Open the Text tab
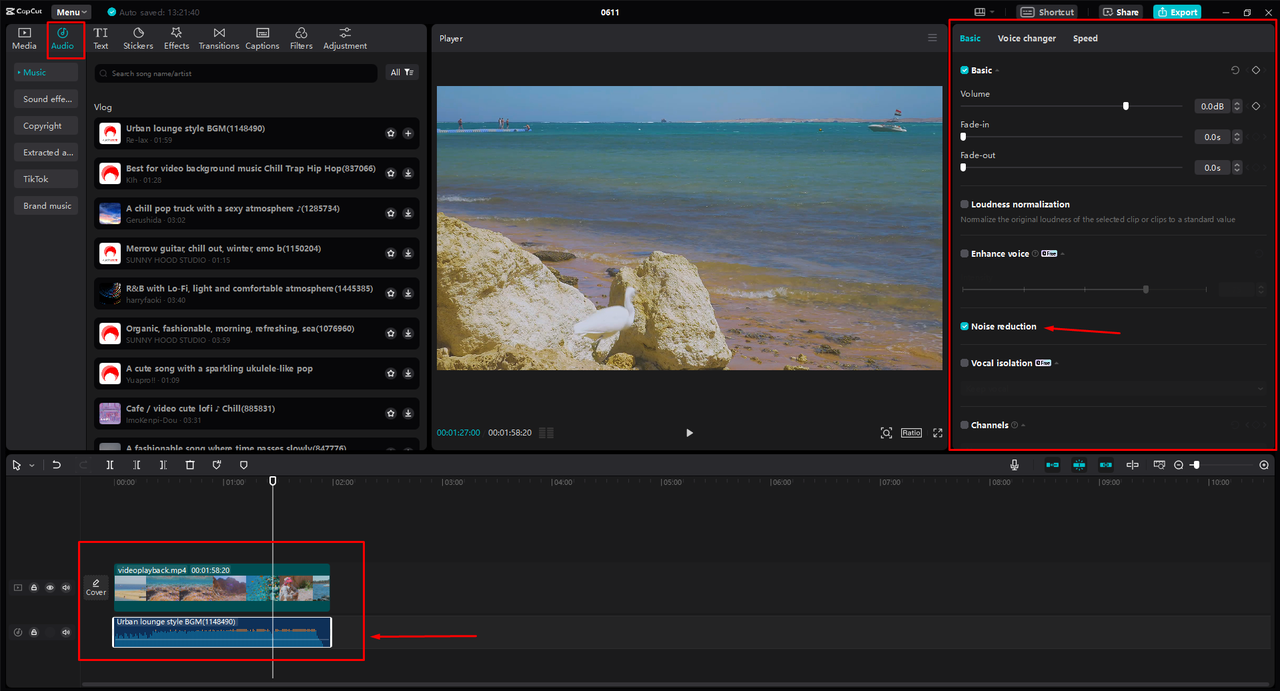The width and height of the screenshot is (1280, 691). point(101,39)
